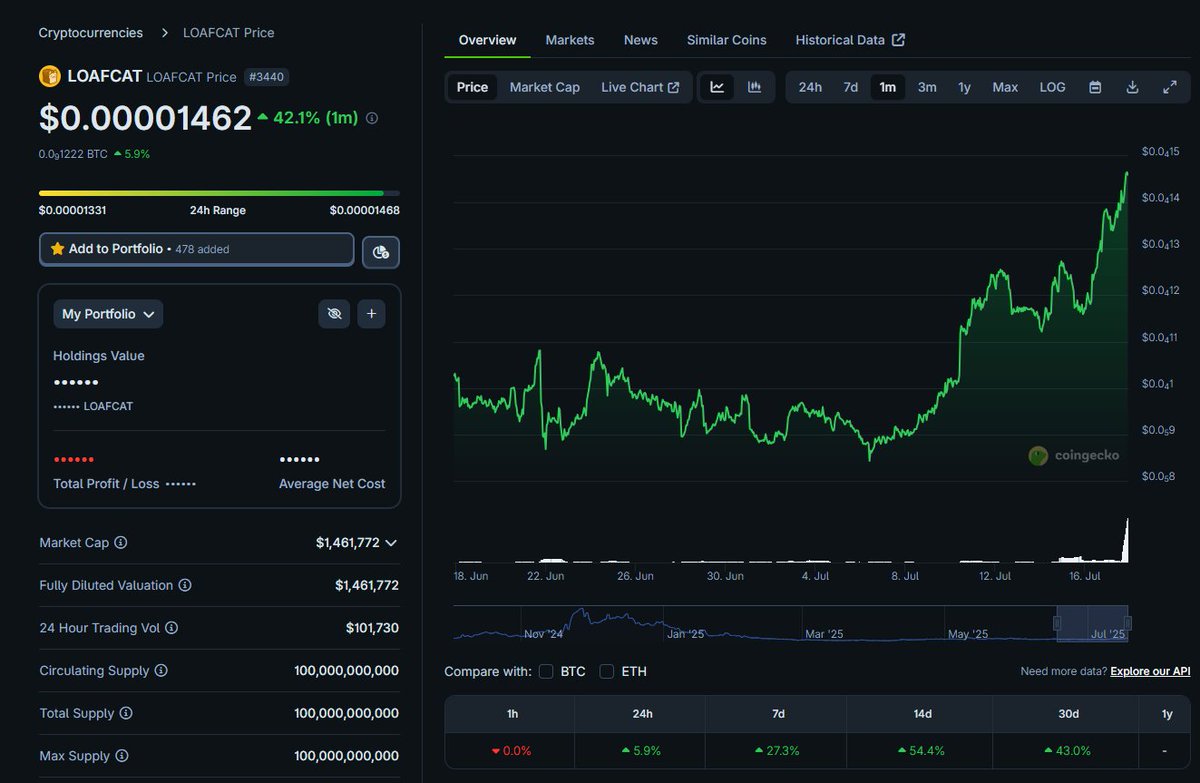Viewport: 1200px width, 783px height.
Task: Click the 24h Range price bar
Action: pos(219,193)
